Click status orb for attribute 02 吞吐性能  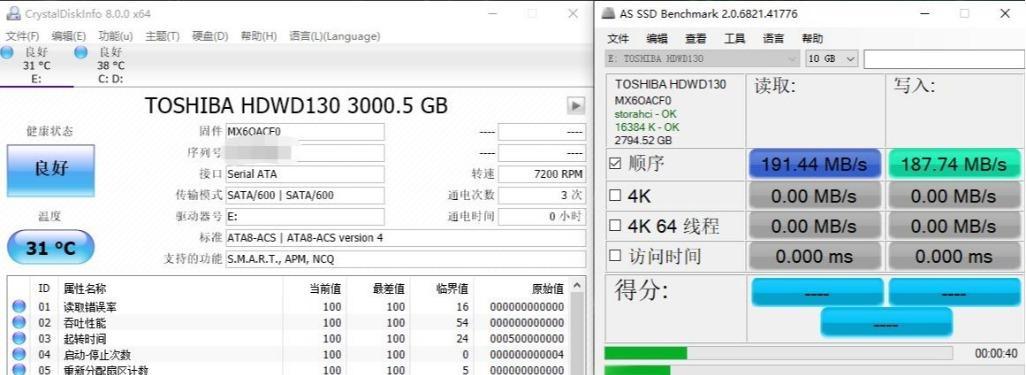coord(19,323)
